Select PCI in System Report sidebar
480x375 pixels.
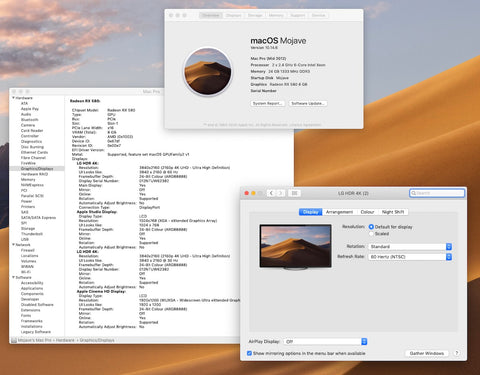[x=24, y=190]
